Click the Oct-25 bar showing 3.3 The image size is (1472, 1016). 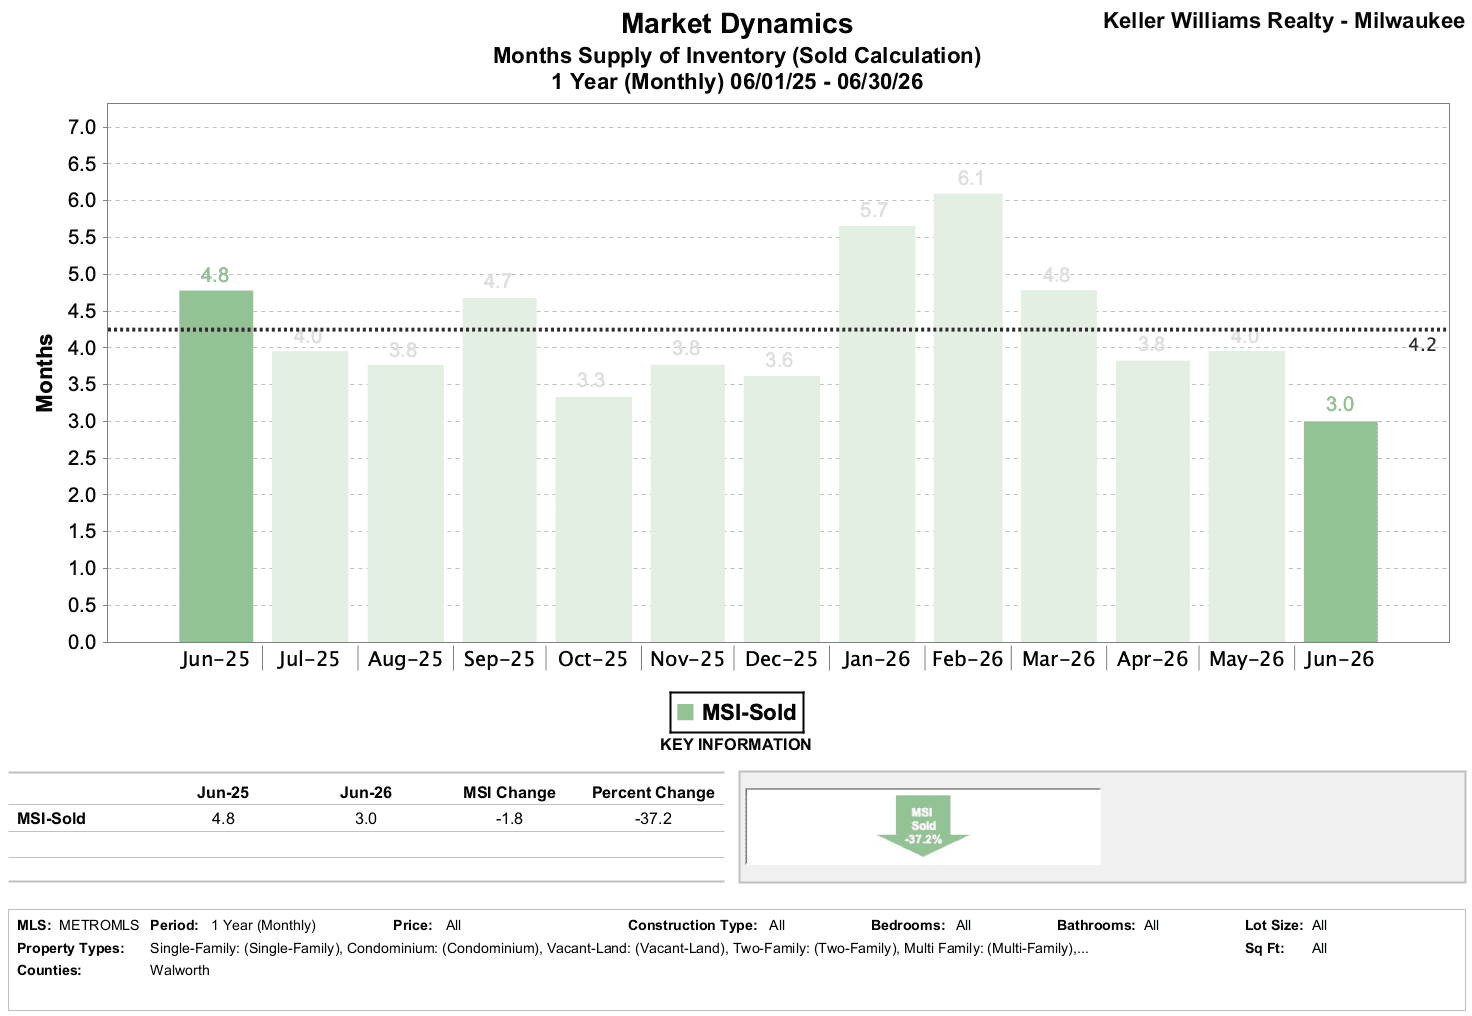(593, 519)
